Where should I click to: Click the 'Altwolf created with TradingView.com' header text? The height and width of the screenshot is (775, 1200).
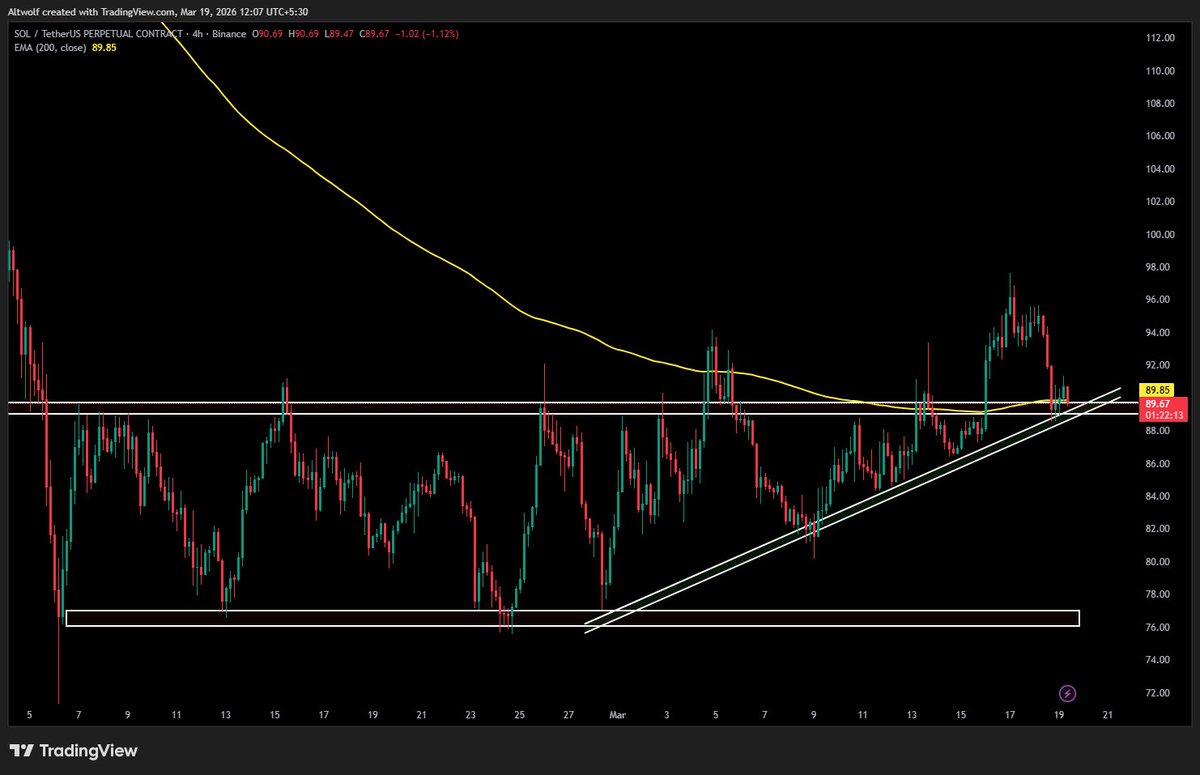pos(93,10)
